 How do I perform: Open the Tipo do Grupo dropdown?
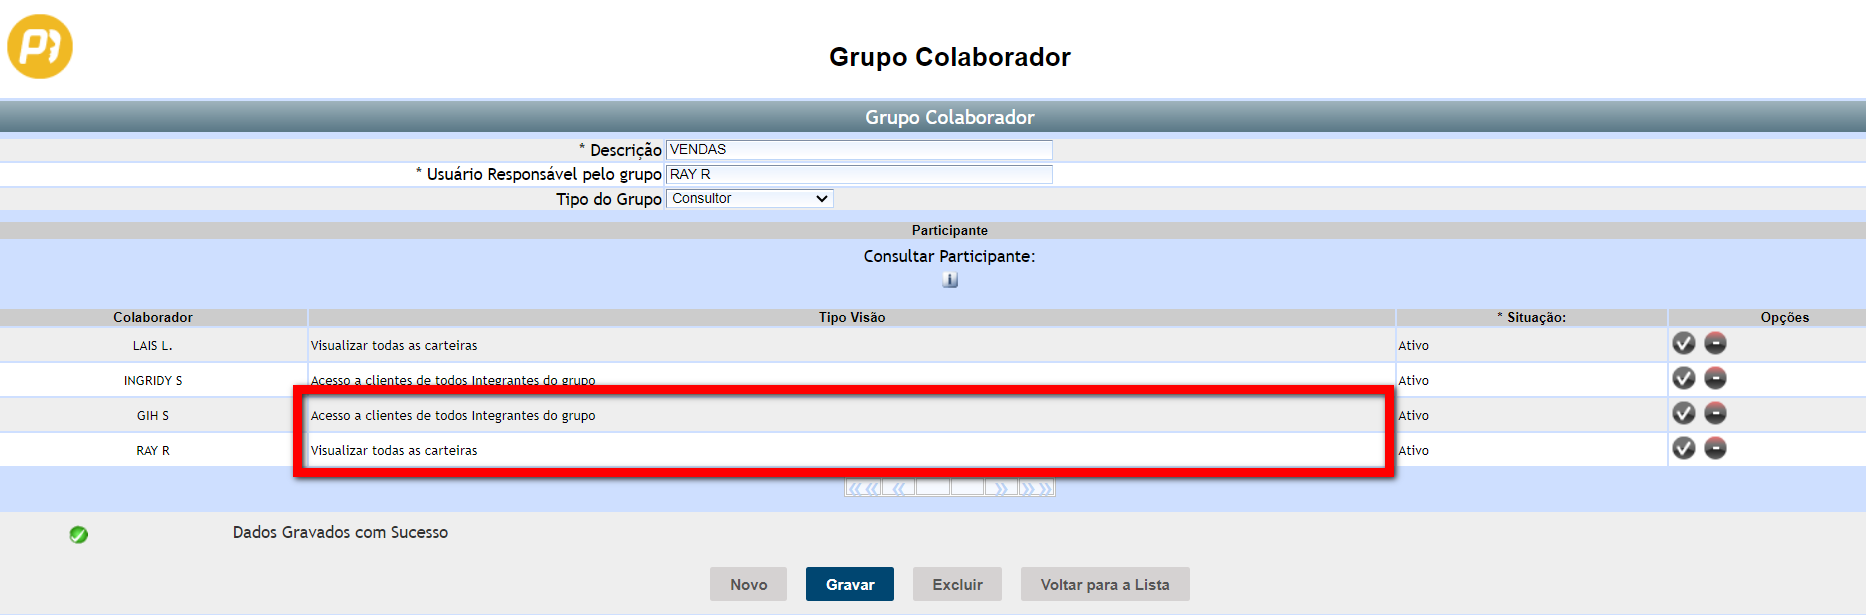[x=749, y=199]
